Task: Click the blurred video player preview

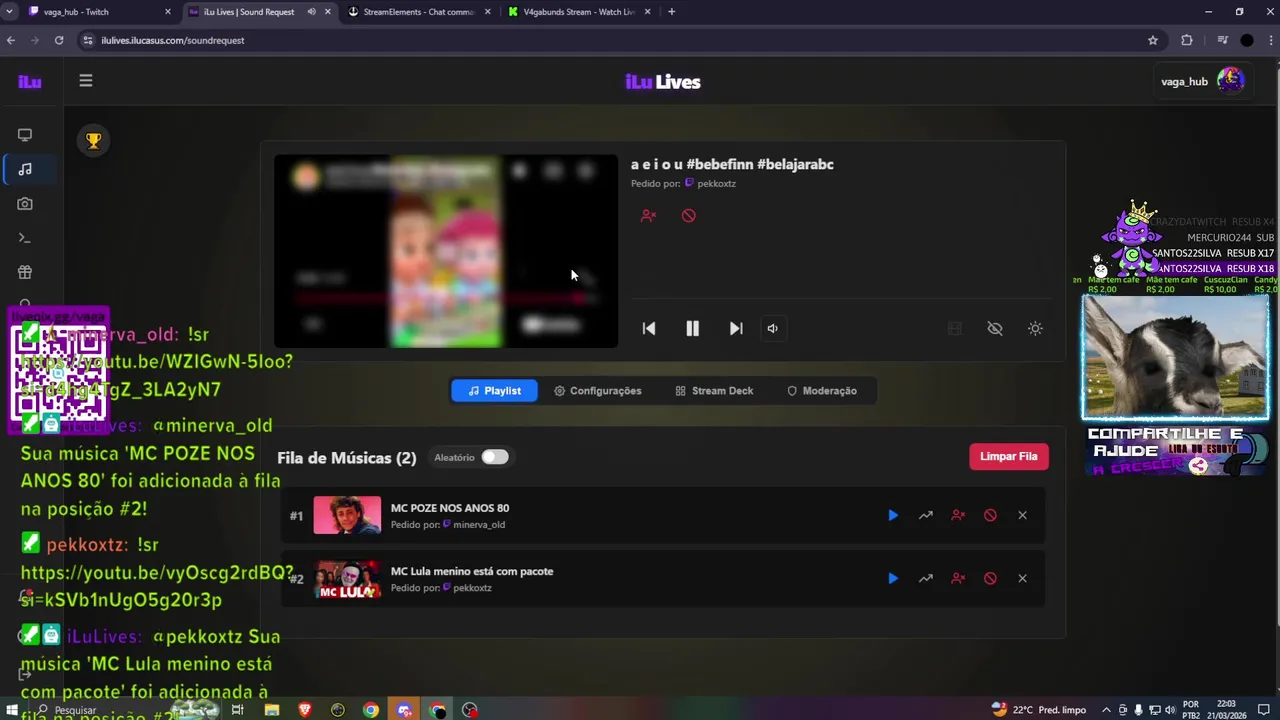Action: 446,251
